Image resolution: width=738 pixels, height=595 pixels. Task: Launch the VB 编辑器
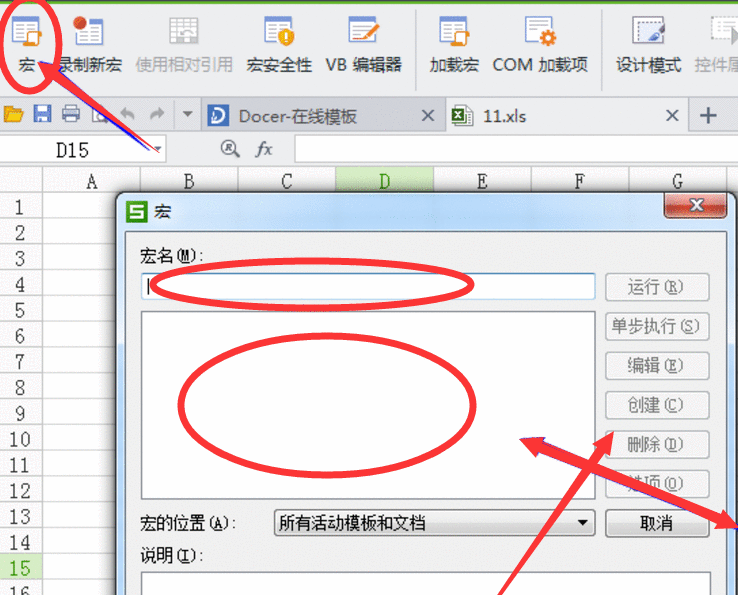[363, 45]
